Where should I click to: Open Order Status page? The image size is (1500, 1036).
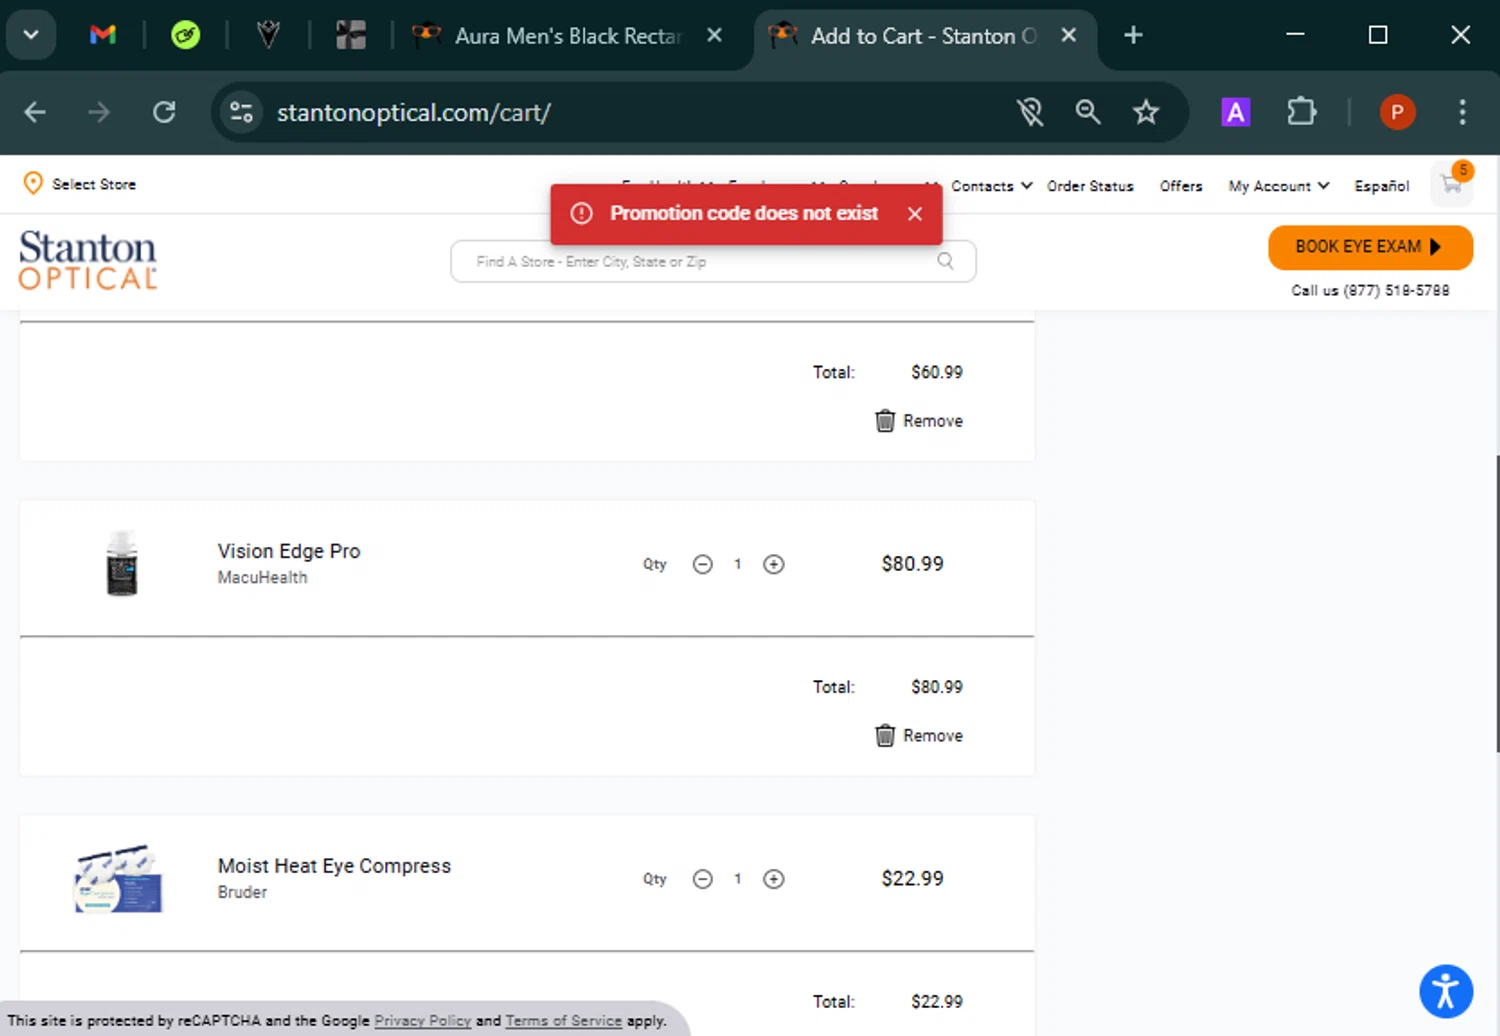[1090, 186]
